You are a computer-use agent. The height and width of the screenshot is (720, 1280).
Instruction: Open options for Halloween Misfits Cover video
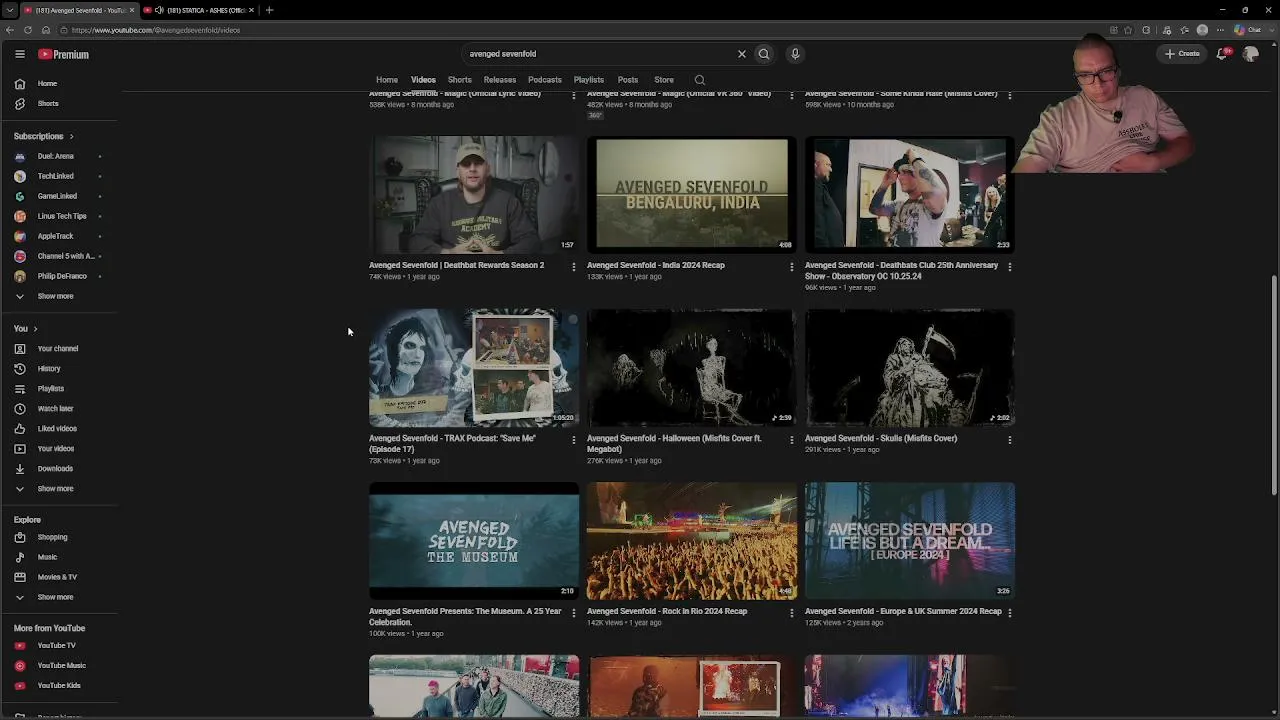pos(791,440)
